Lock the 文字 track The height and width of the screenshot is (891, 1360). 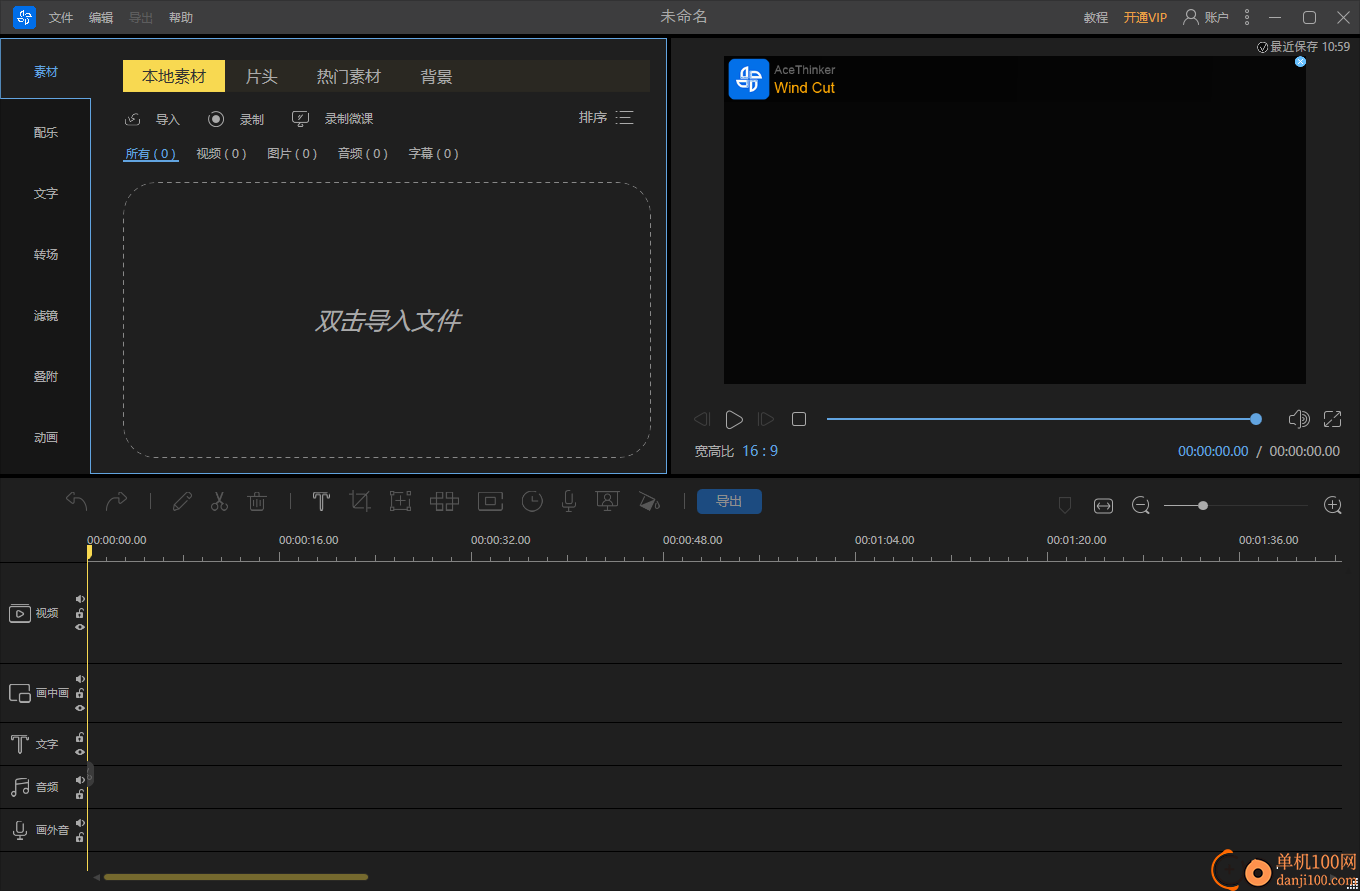point(80,737)
